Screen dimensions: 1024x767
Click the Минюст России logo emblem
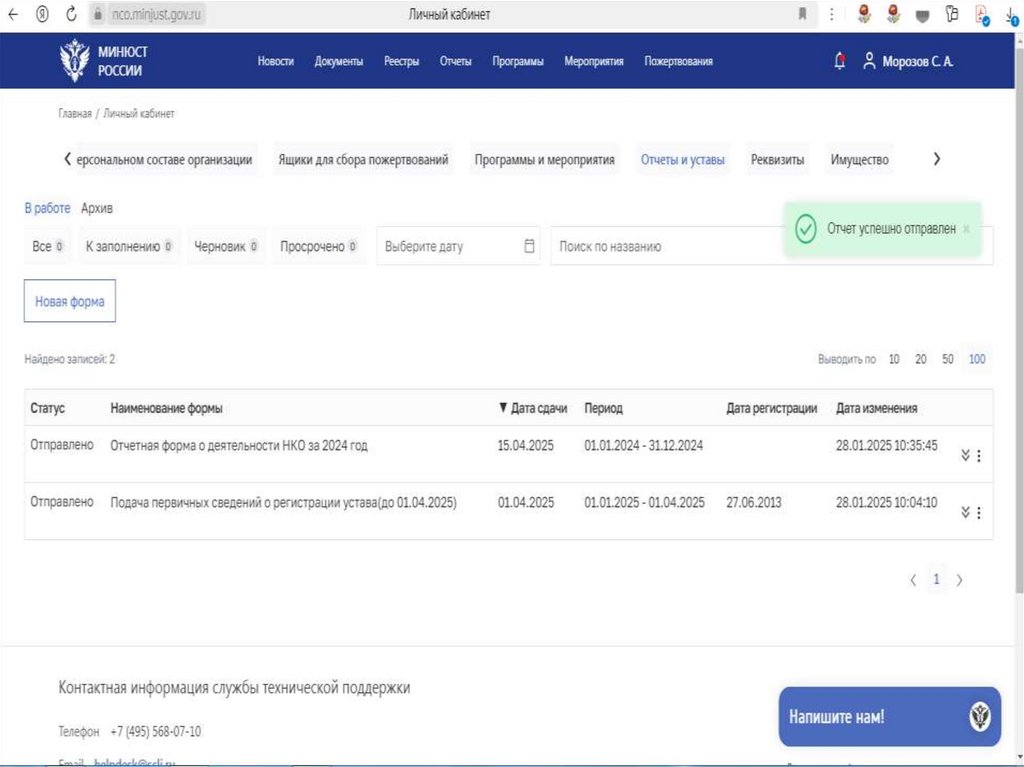click(x=75, y=60)
